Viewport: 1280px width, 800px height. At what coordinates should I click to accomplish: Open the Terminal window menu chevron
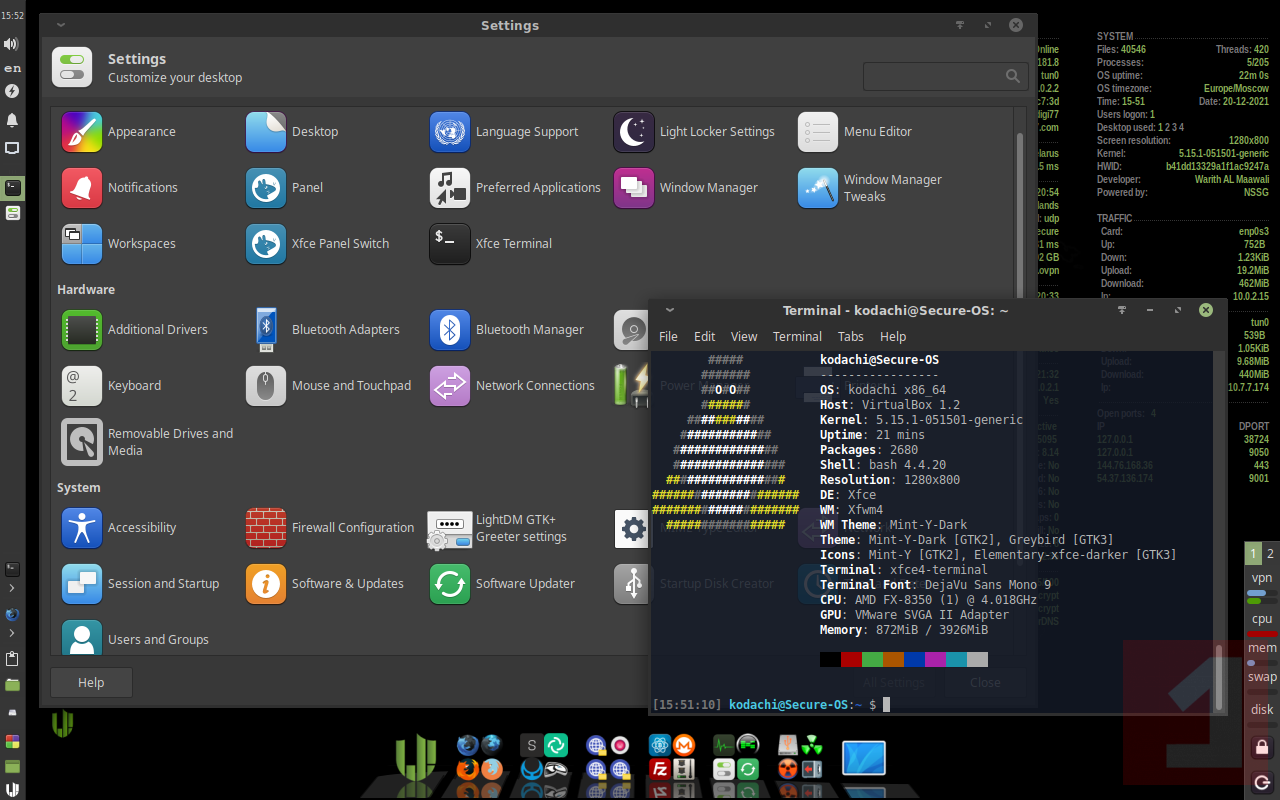point(670,310)
